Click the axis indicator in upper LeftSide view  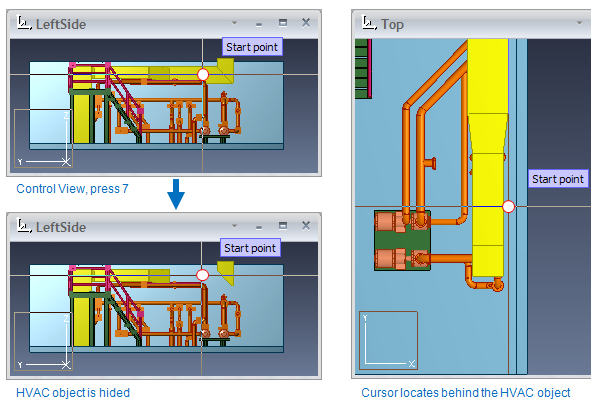pos(43,138)
